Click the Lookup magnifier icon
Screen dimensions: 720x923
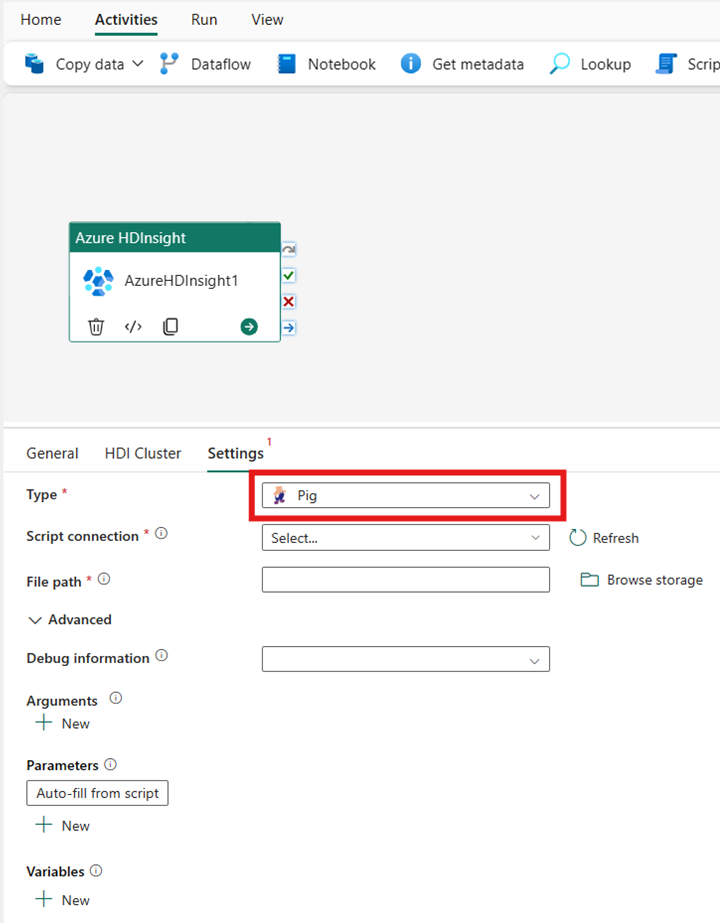click(559, 64)
